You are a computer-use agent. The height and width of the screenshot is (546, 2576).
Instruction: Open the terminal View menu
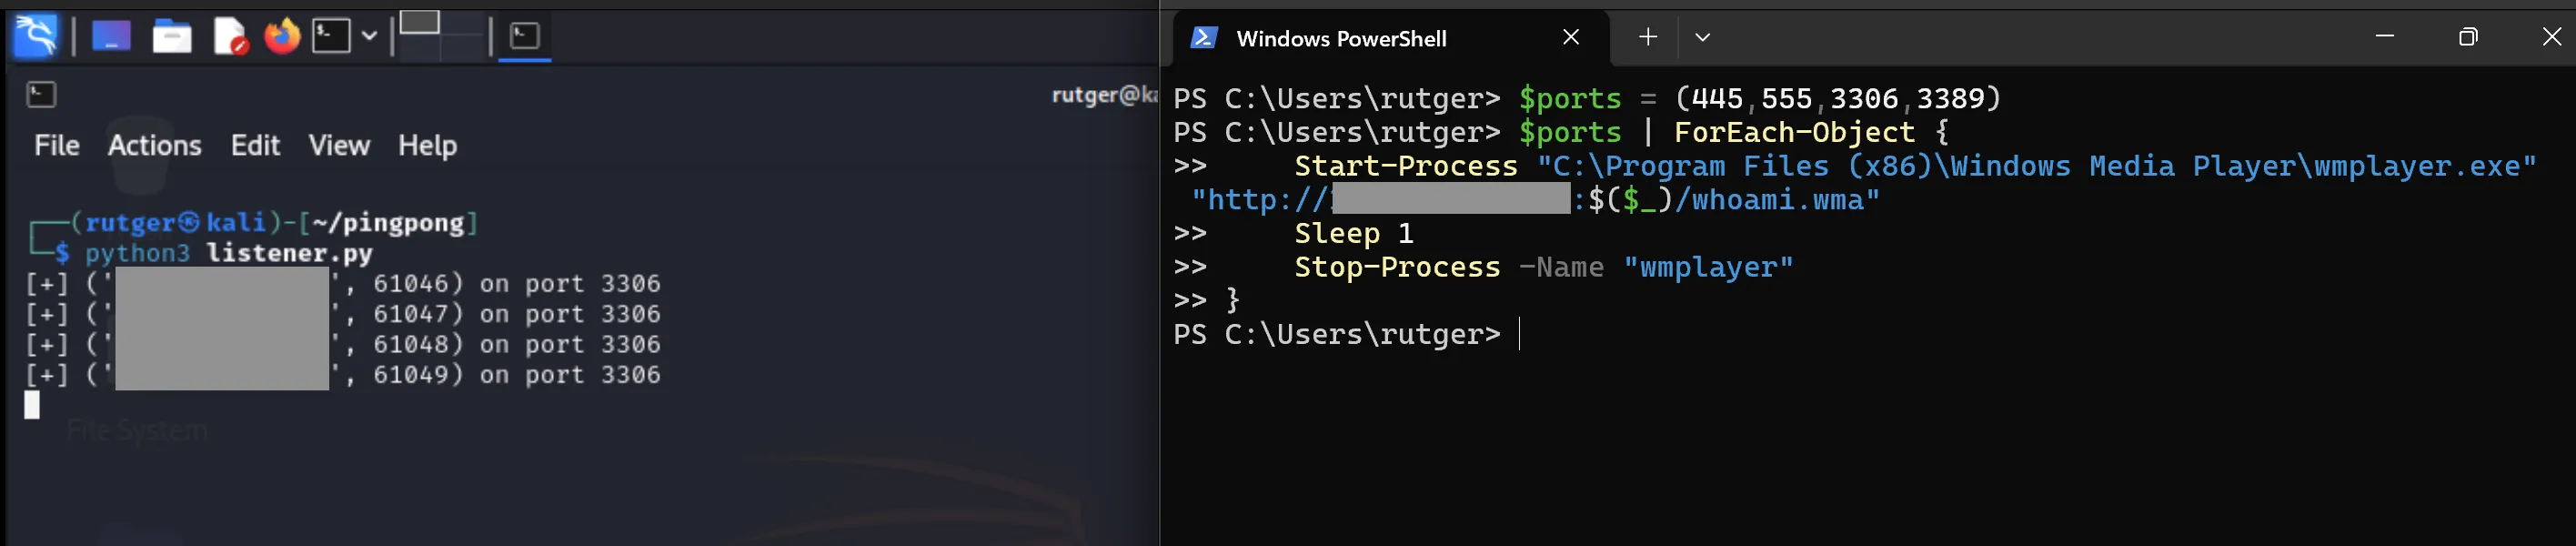coord(339,146)
